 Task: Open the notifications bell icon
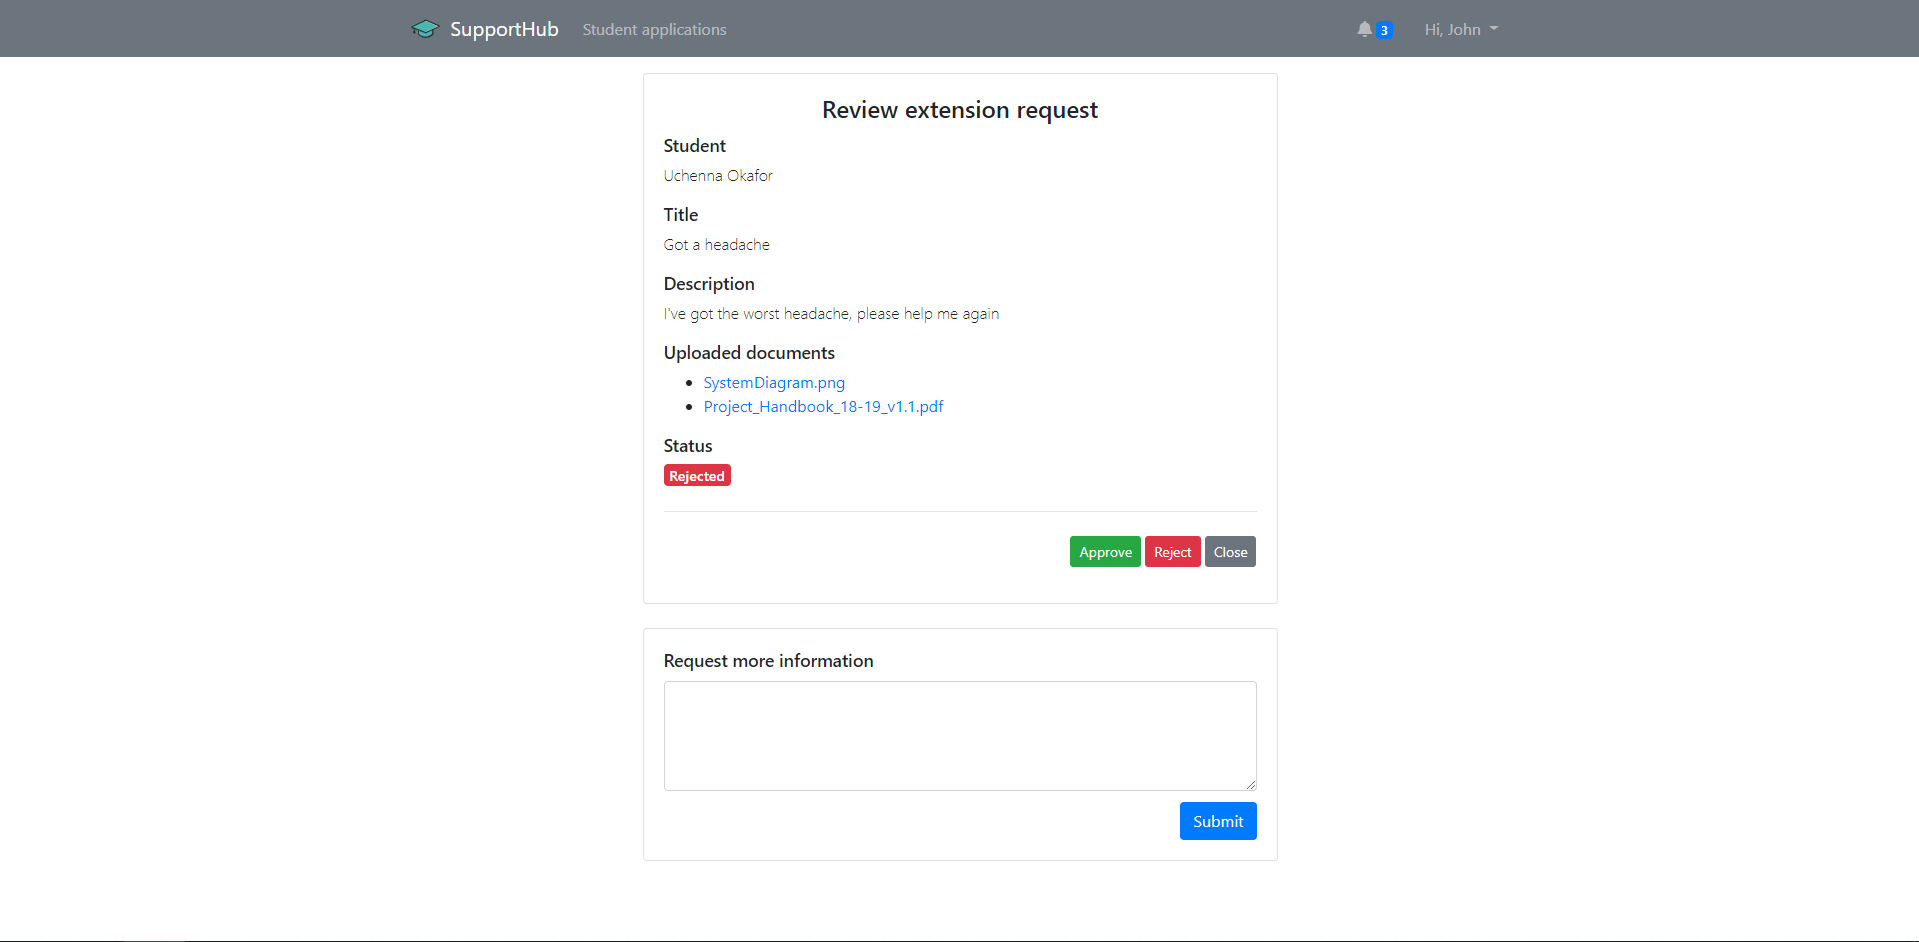coord(1364,29)
